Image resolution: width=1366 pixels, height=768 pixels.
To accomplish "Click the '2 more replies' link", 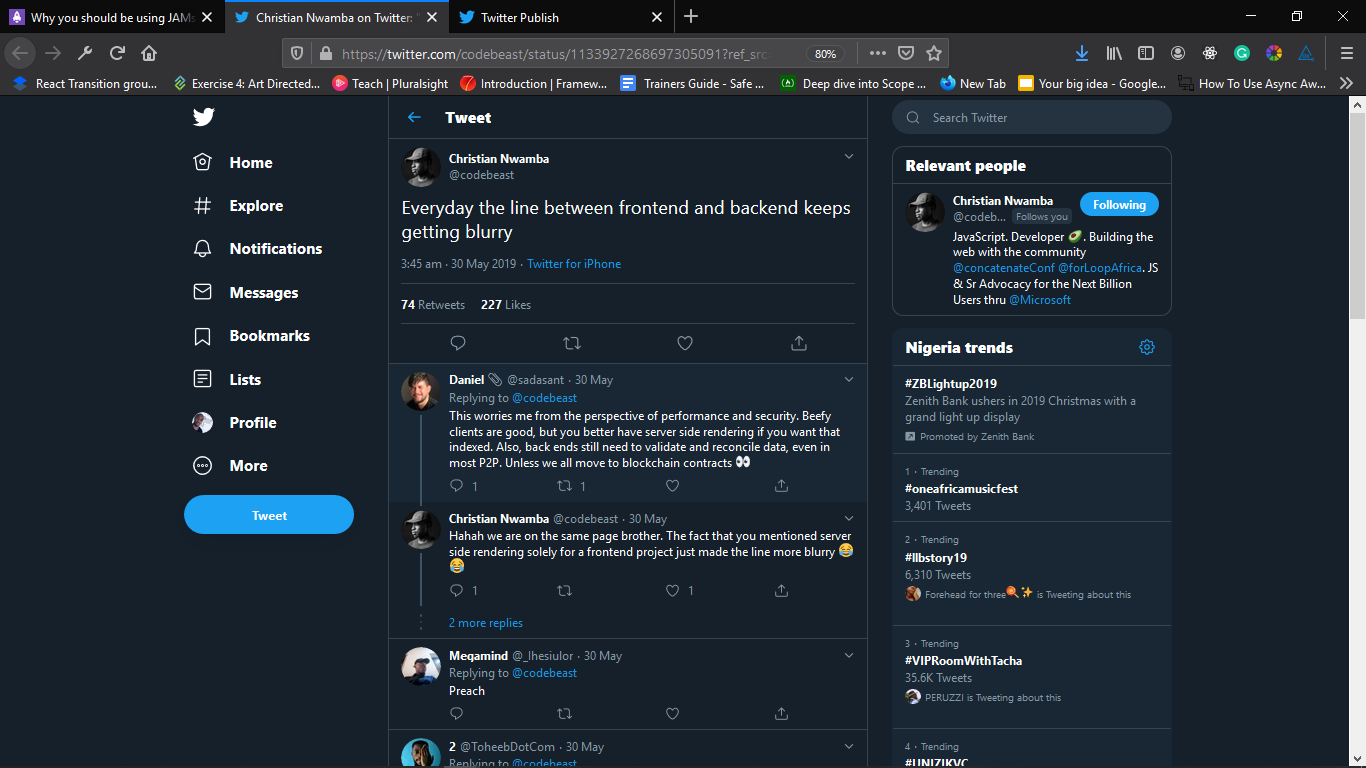I will click(486, 623).
